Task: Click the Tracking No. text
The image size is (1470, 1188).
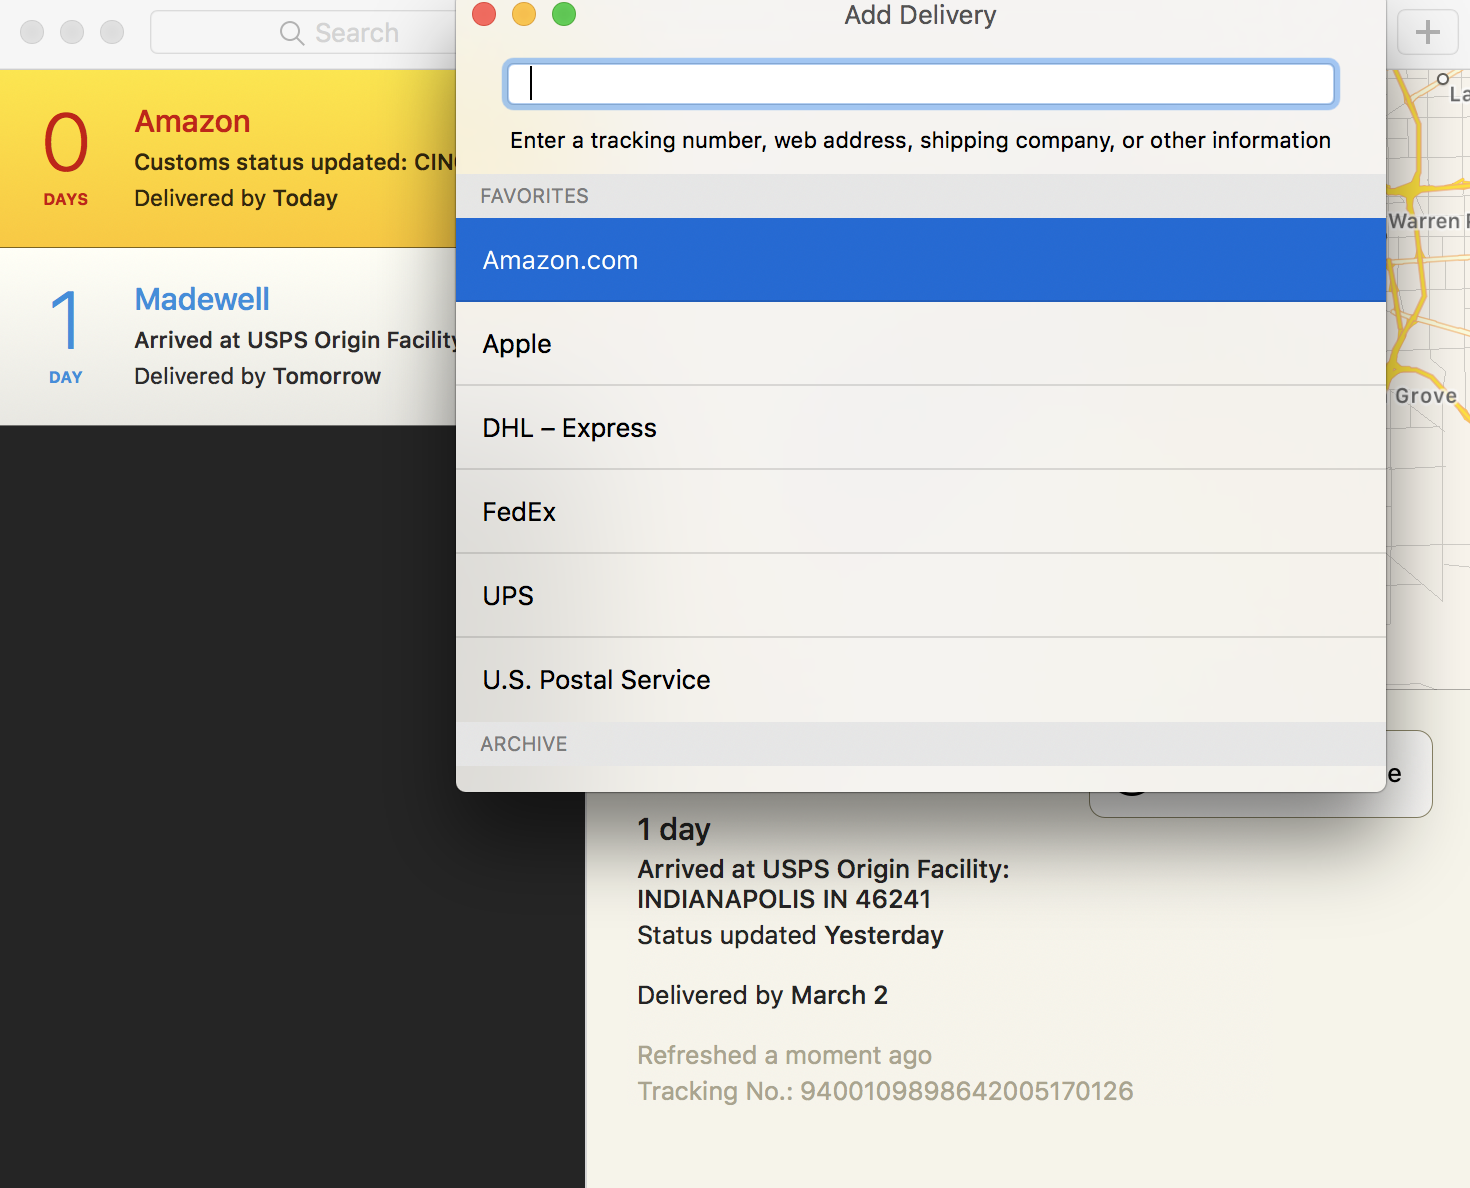Action: click(885, 1091)
